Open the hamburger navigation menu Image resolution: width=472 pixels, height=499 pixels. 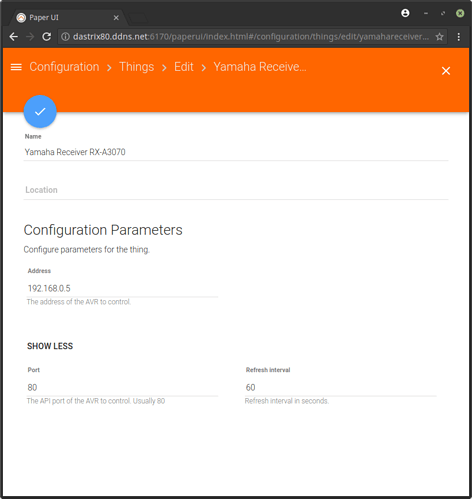(16, 67)
